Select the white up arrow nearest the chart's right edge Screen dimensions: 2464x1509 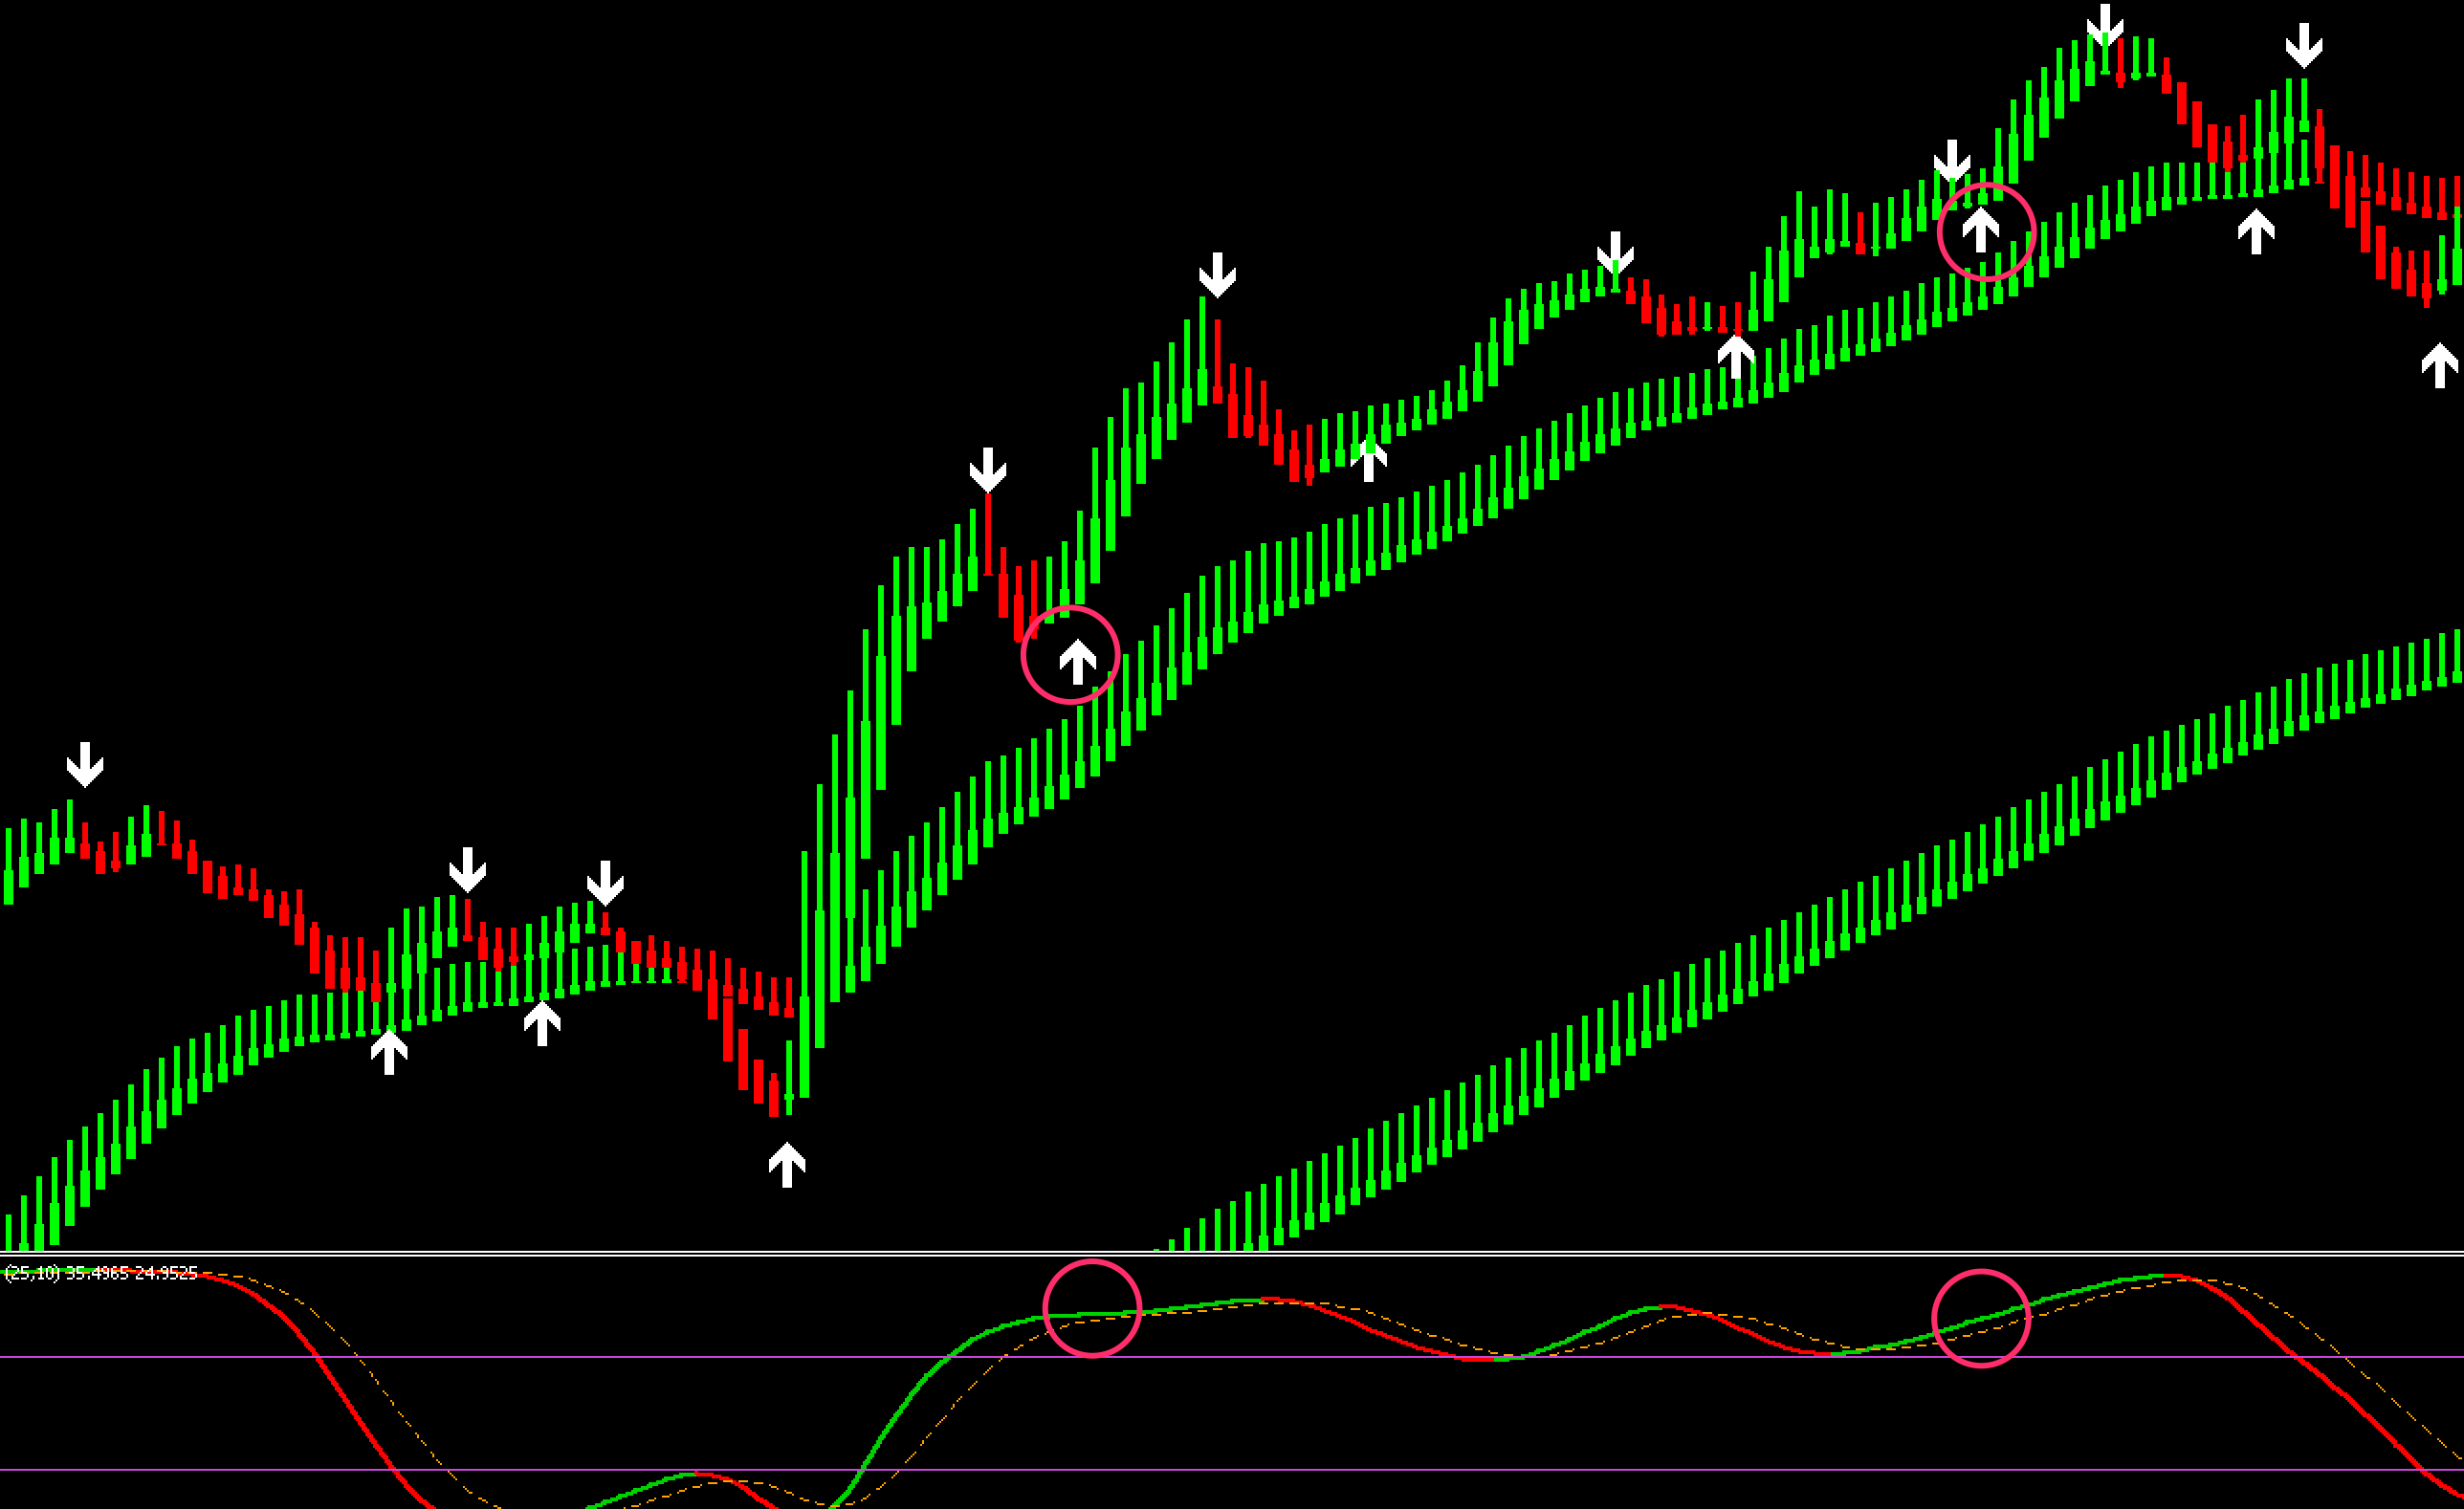tap(2440, 365)
